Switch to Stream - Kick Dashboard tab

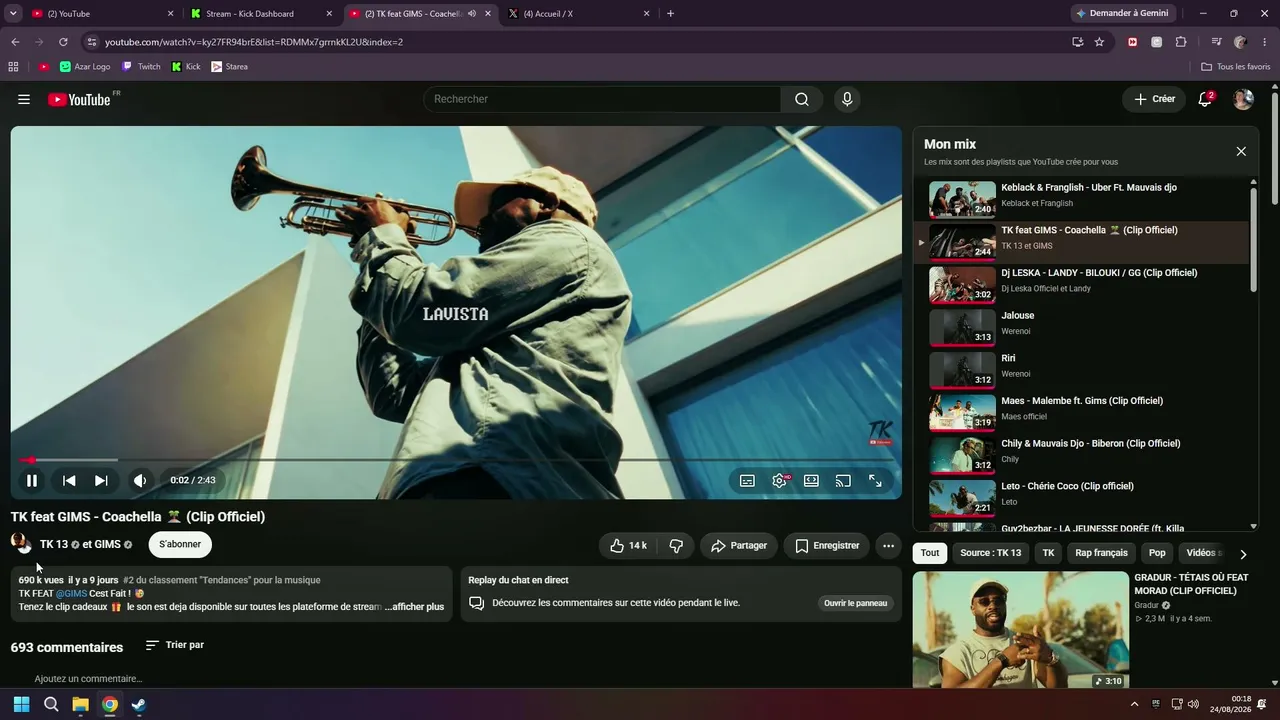click(260, 14)
